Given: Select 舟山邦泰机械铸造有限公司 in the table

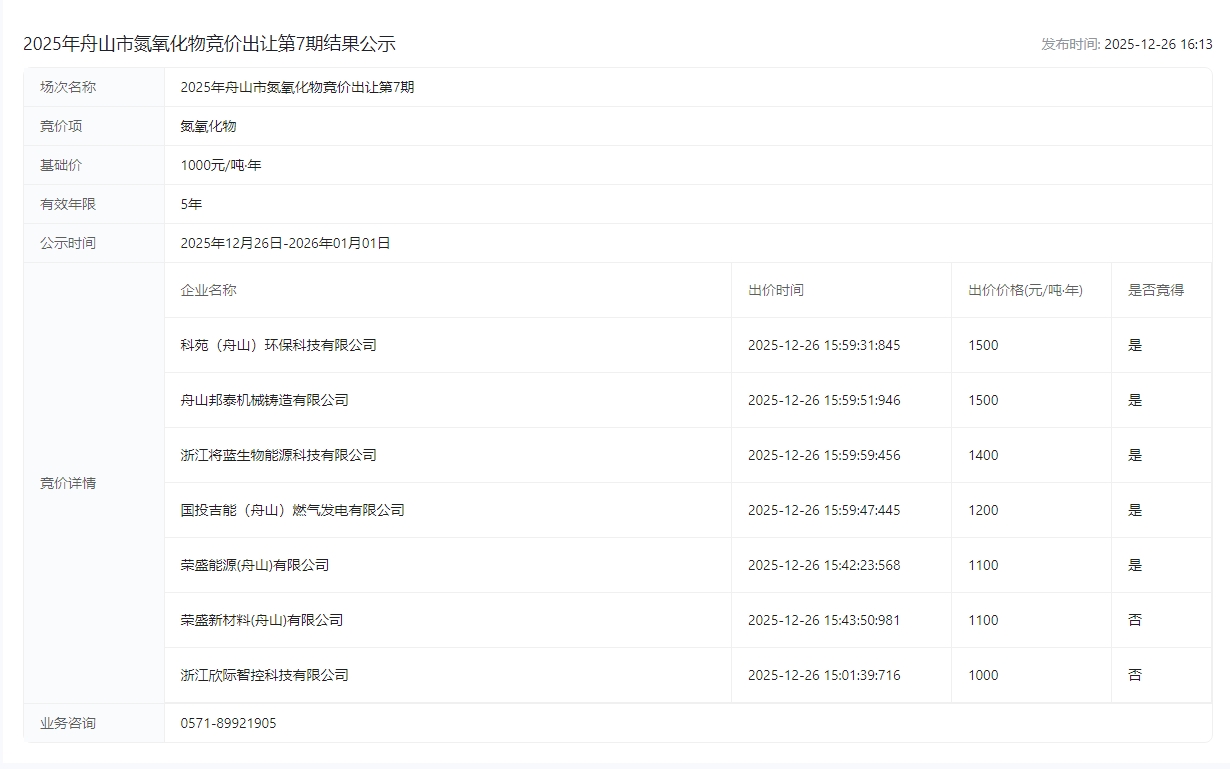Looking at the screenshot, I should click(264, 400).
